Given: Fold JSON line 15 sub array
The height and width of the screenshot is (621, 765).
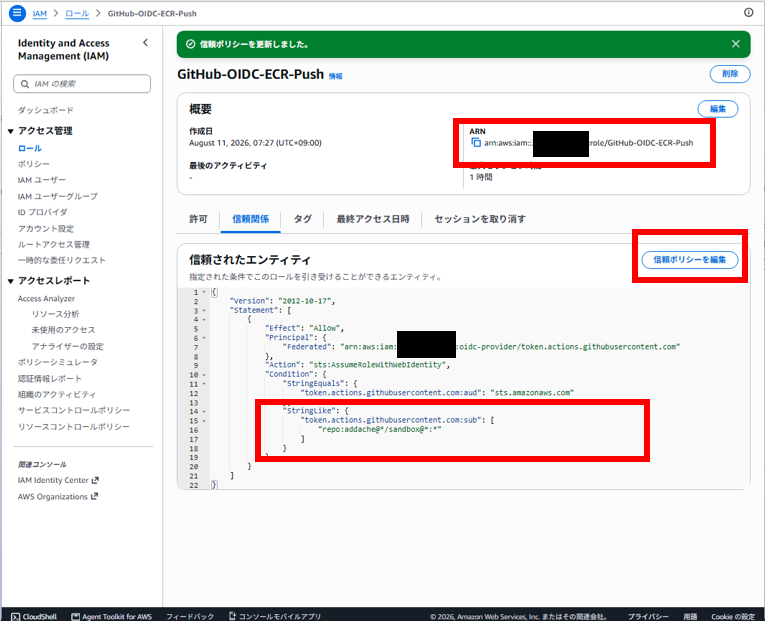Looking at the screenshot, I should pyautogui.click(x=204, y=421).
